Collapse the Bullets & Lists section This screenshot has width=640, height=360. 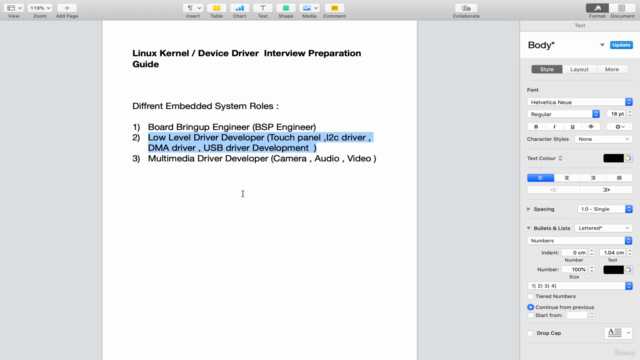(529, 228)
